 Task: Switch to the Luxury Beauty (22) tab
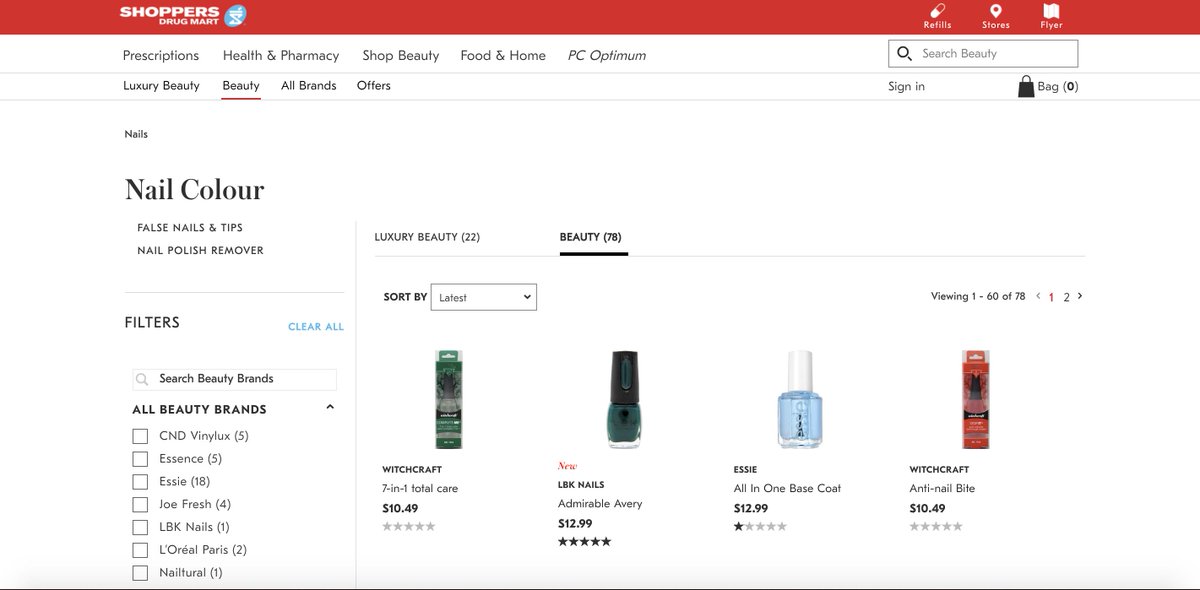pyautogui.click(x=427, y=237)
